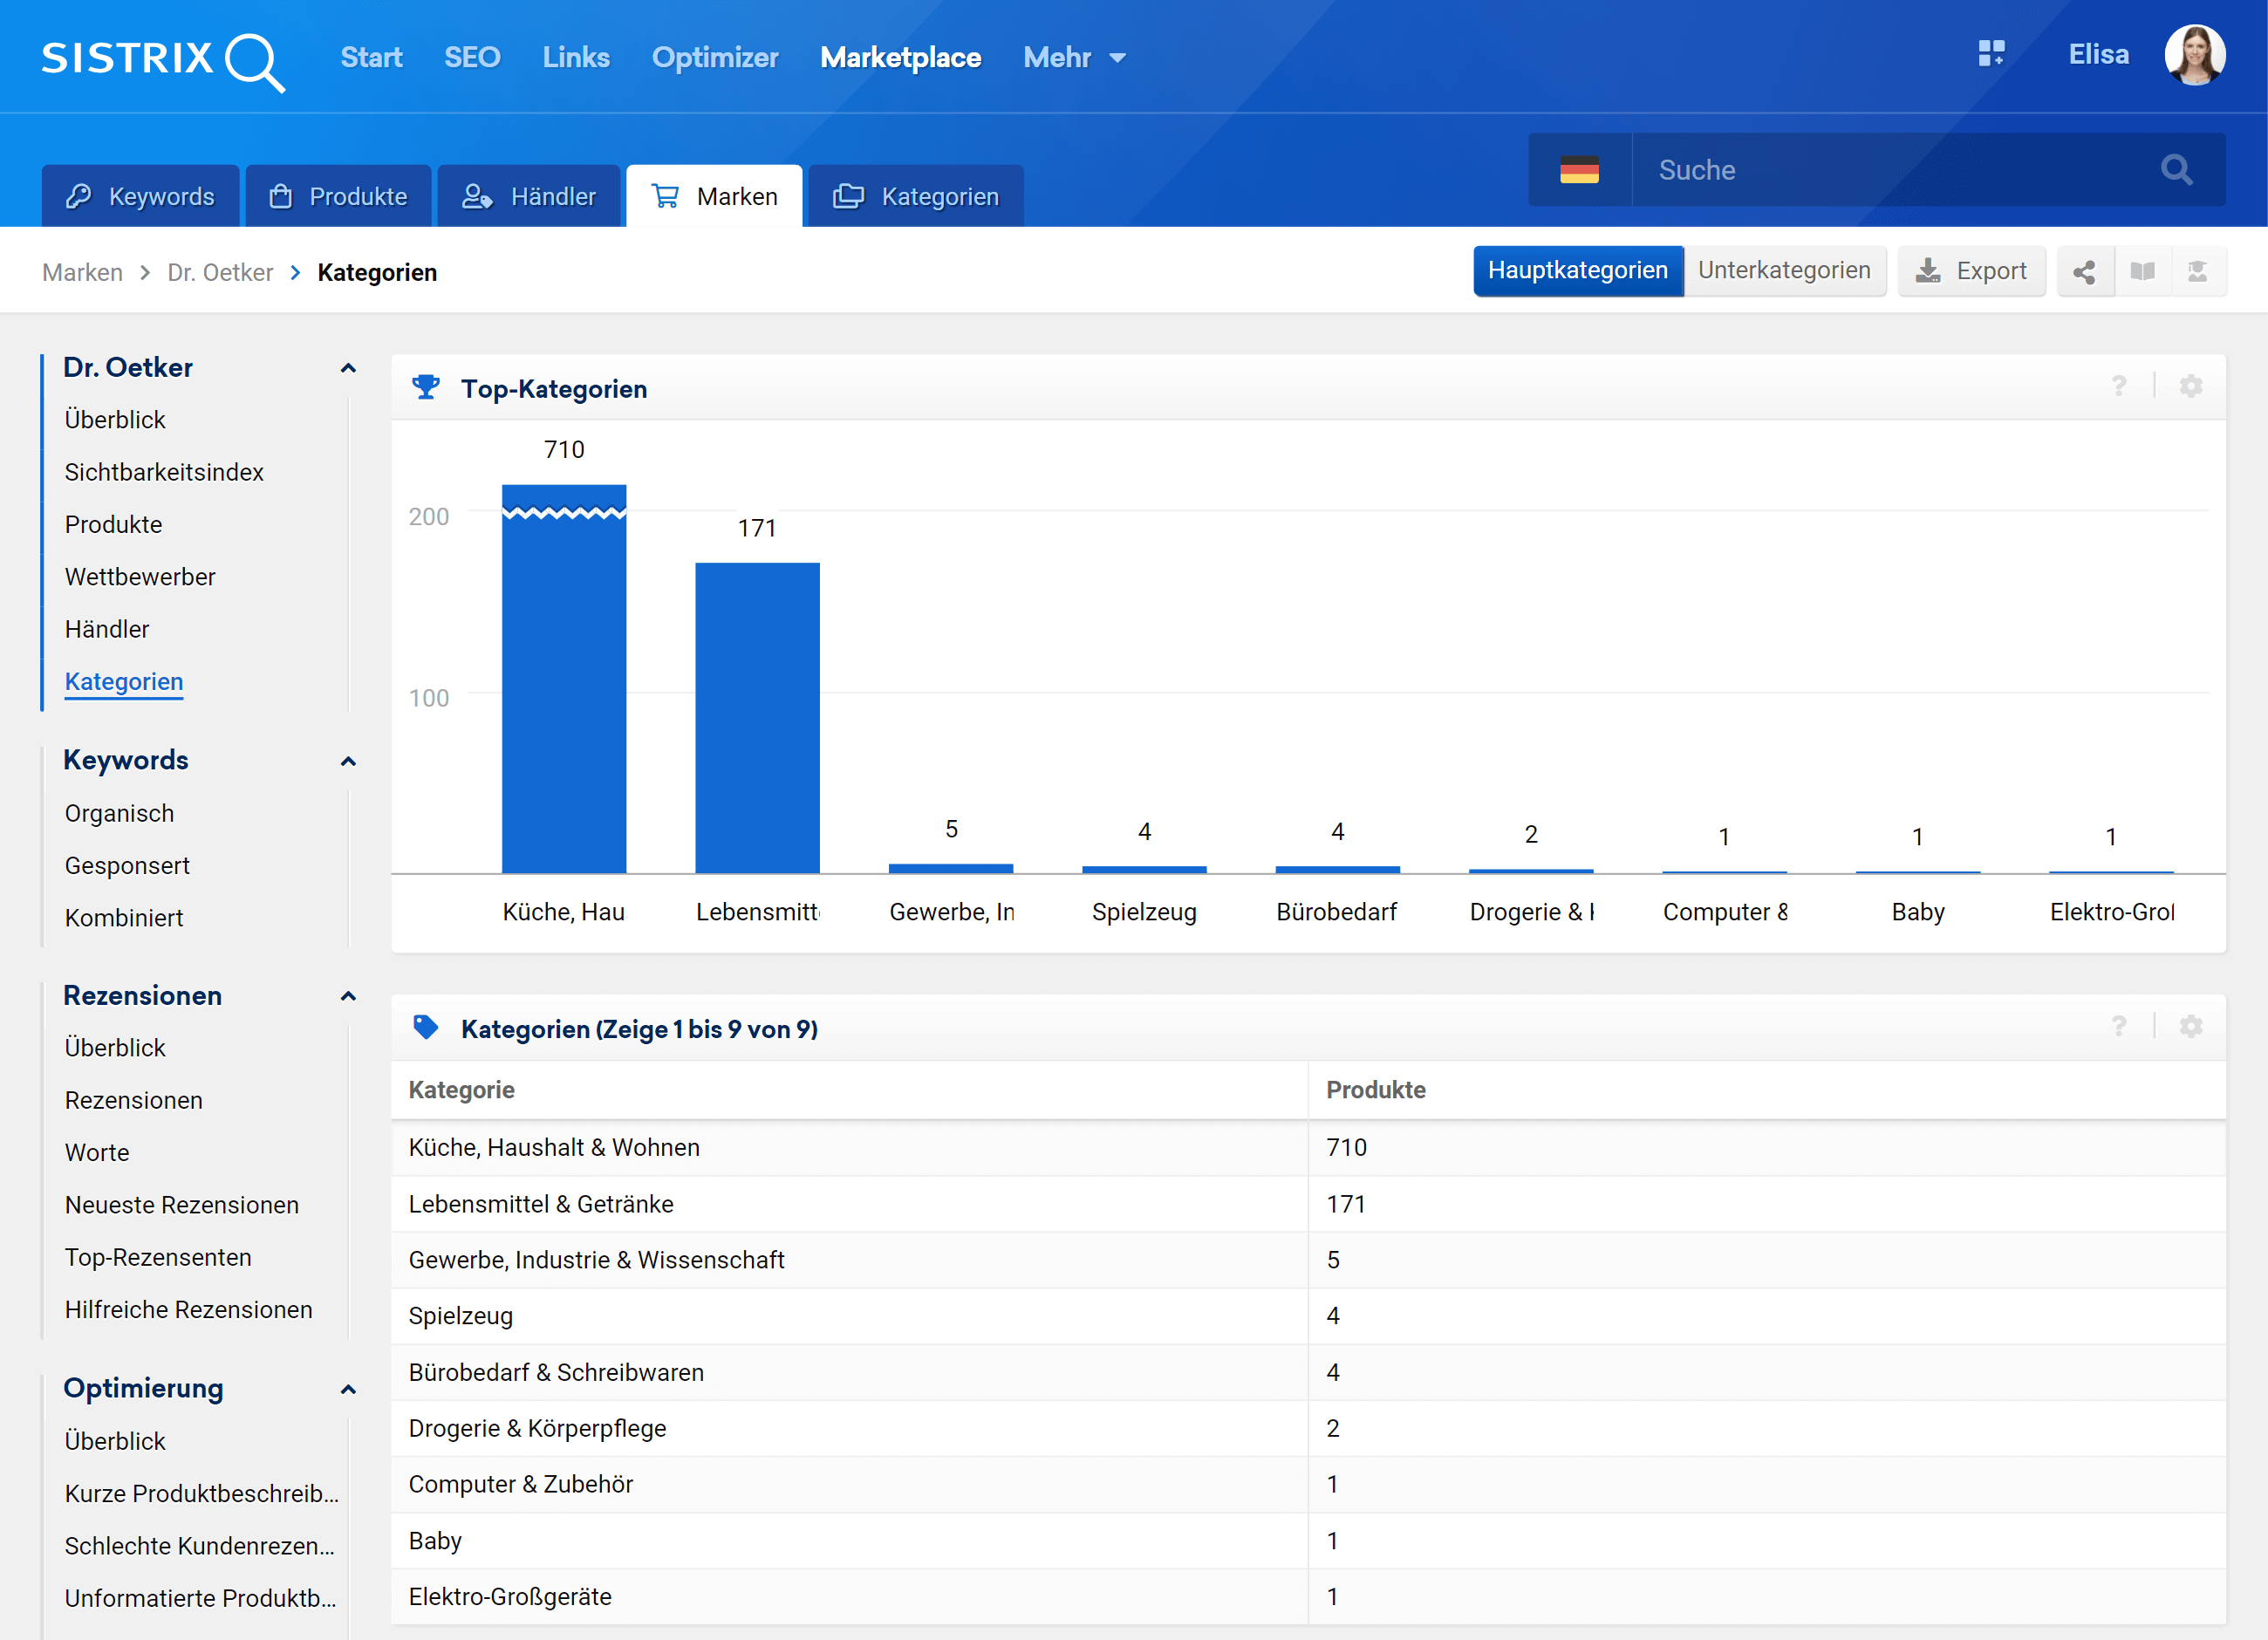
Task: Open the Händler tab
Action: [x=529, y=197]
